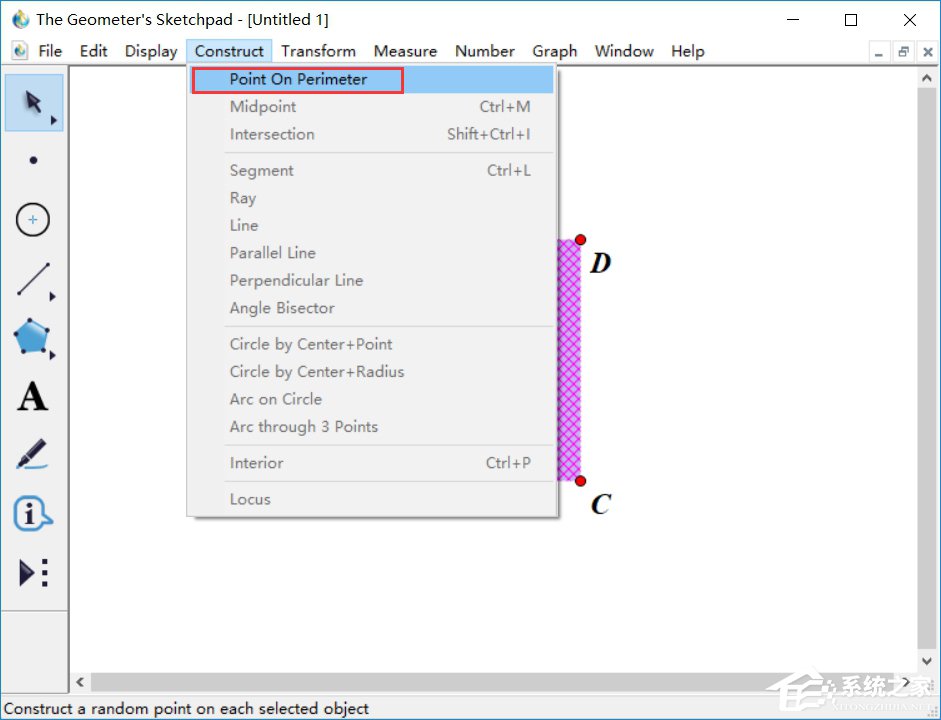Open the Edit menu
Image resolution: width=941 pixels, height=720 pixels.
(x=94, y=51)
